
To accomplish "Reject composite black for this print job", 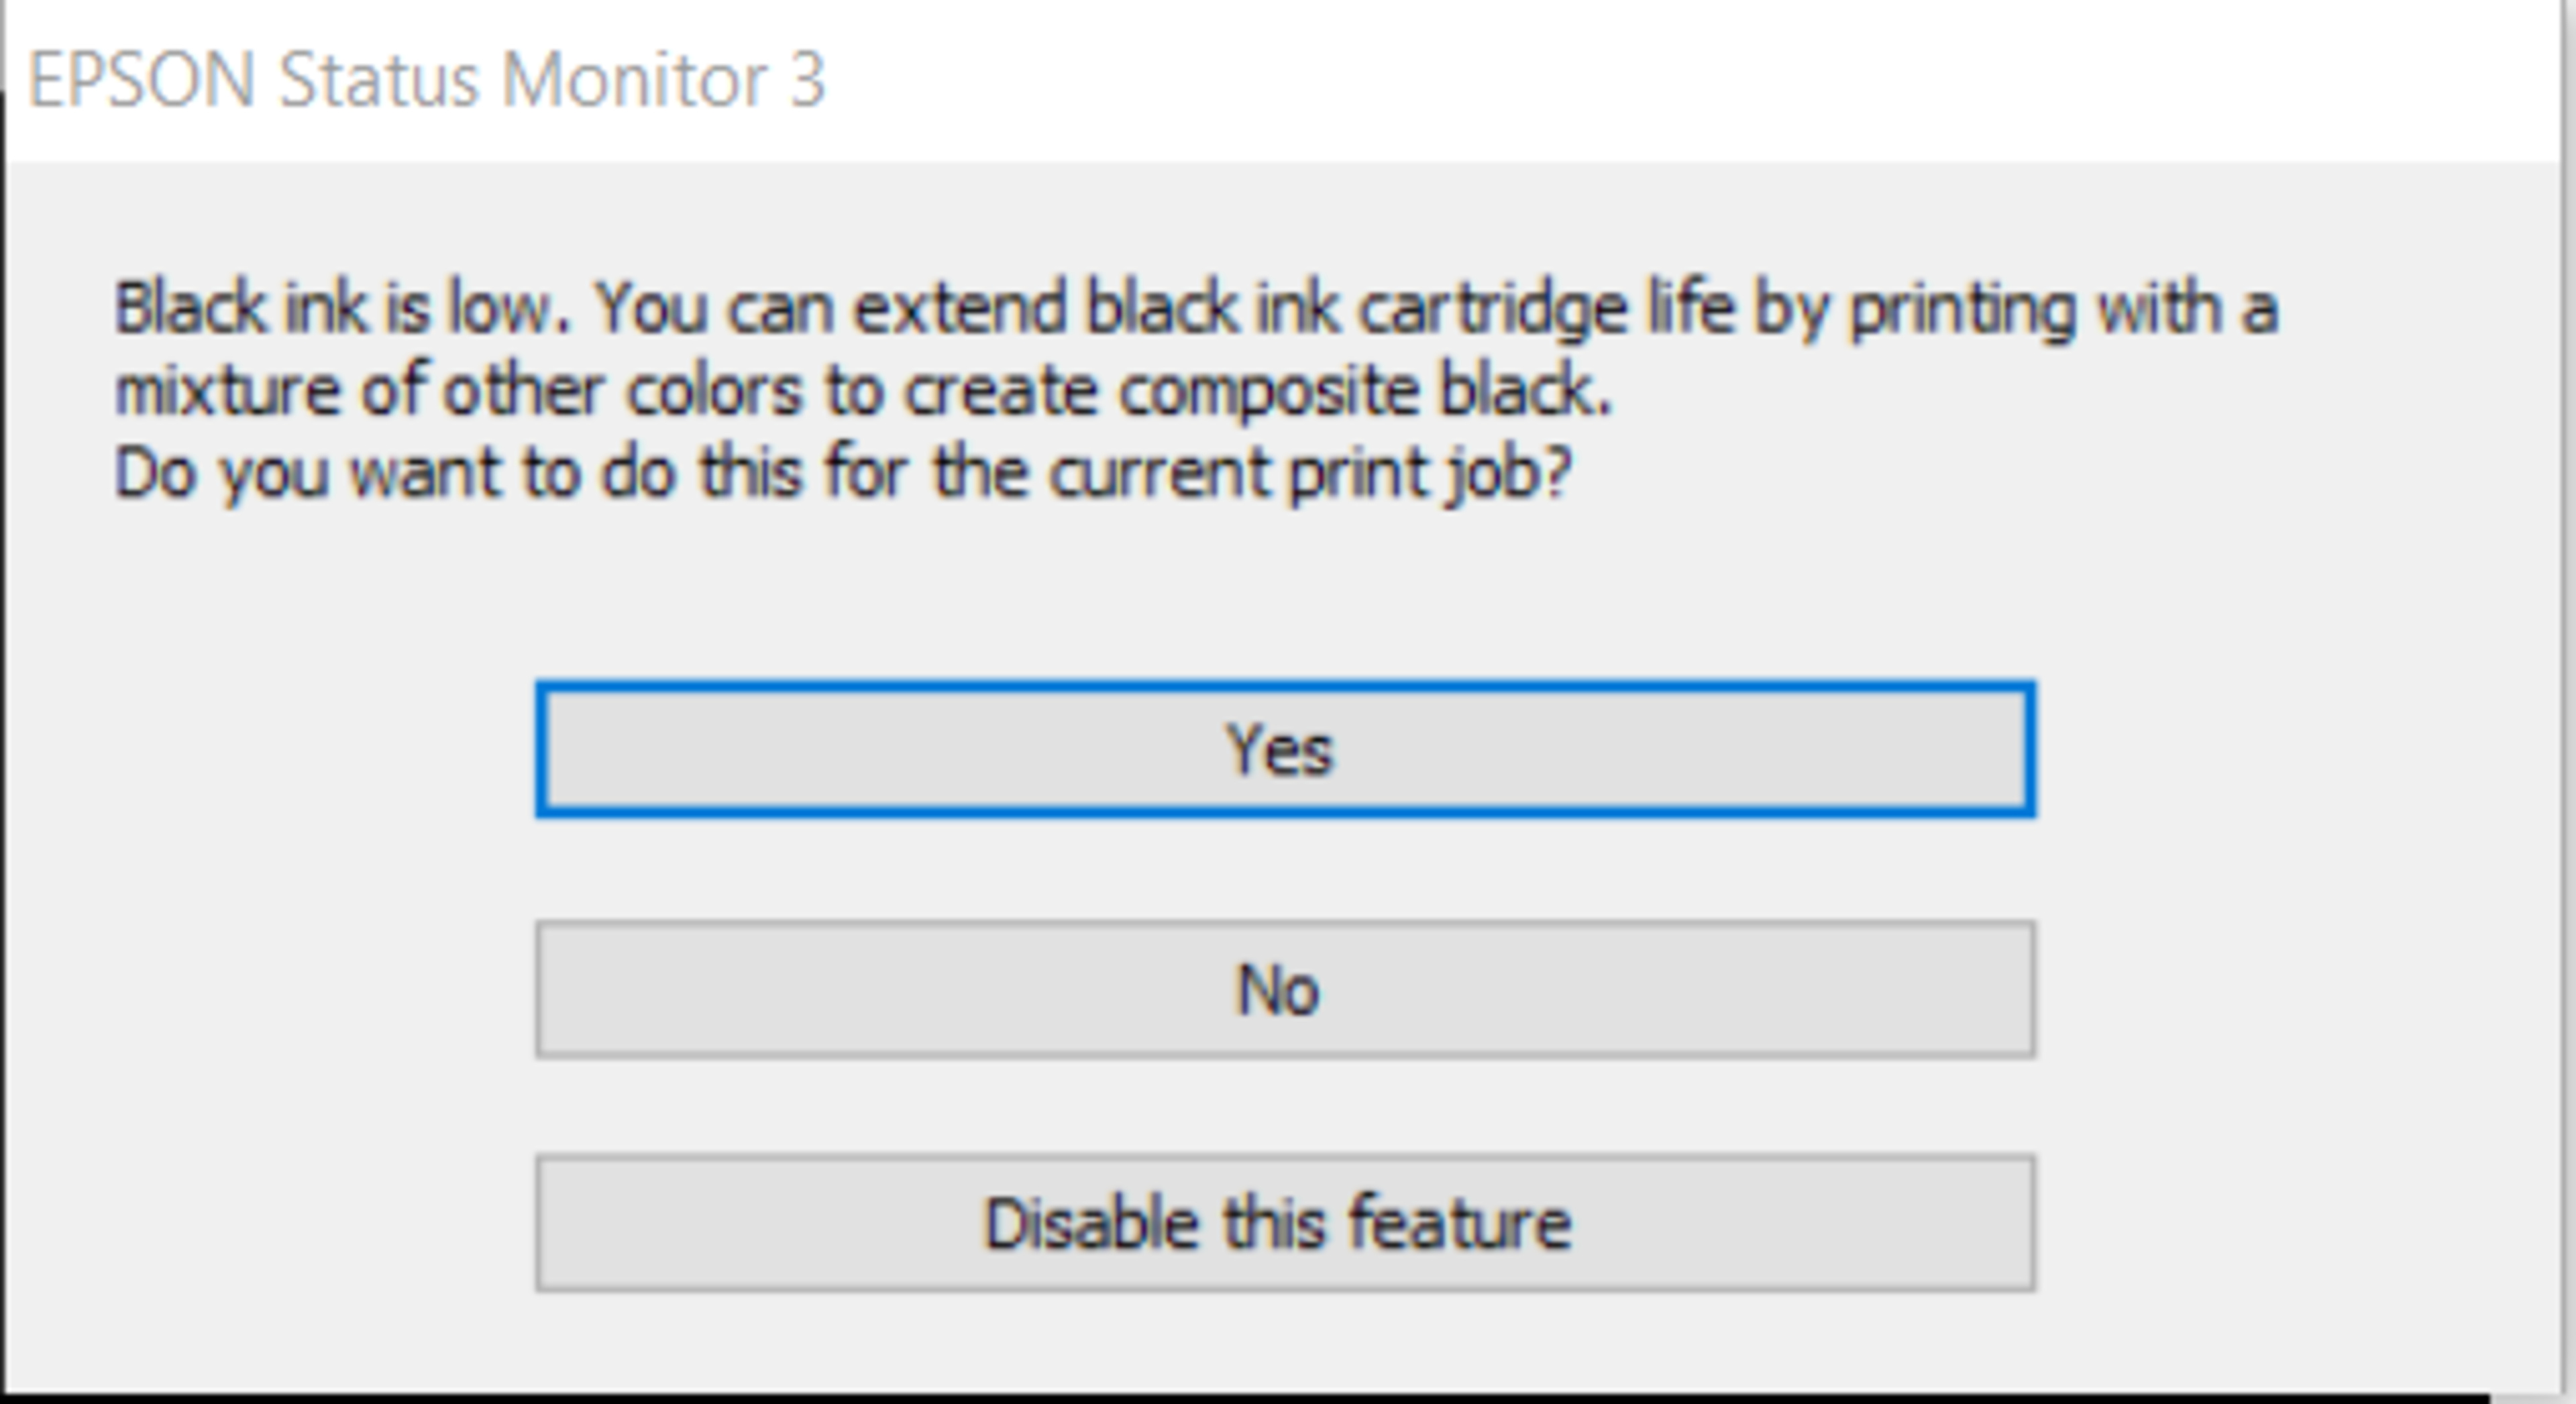I will click(x=1284, y=989).
